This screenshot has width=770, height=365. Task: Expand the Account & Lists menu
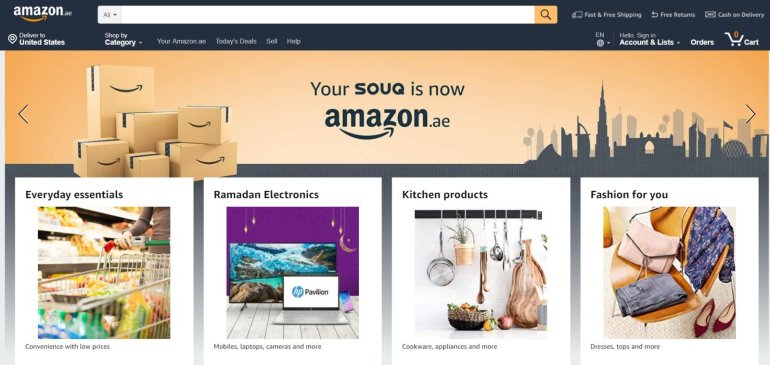click(x=650, y=39)
